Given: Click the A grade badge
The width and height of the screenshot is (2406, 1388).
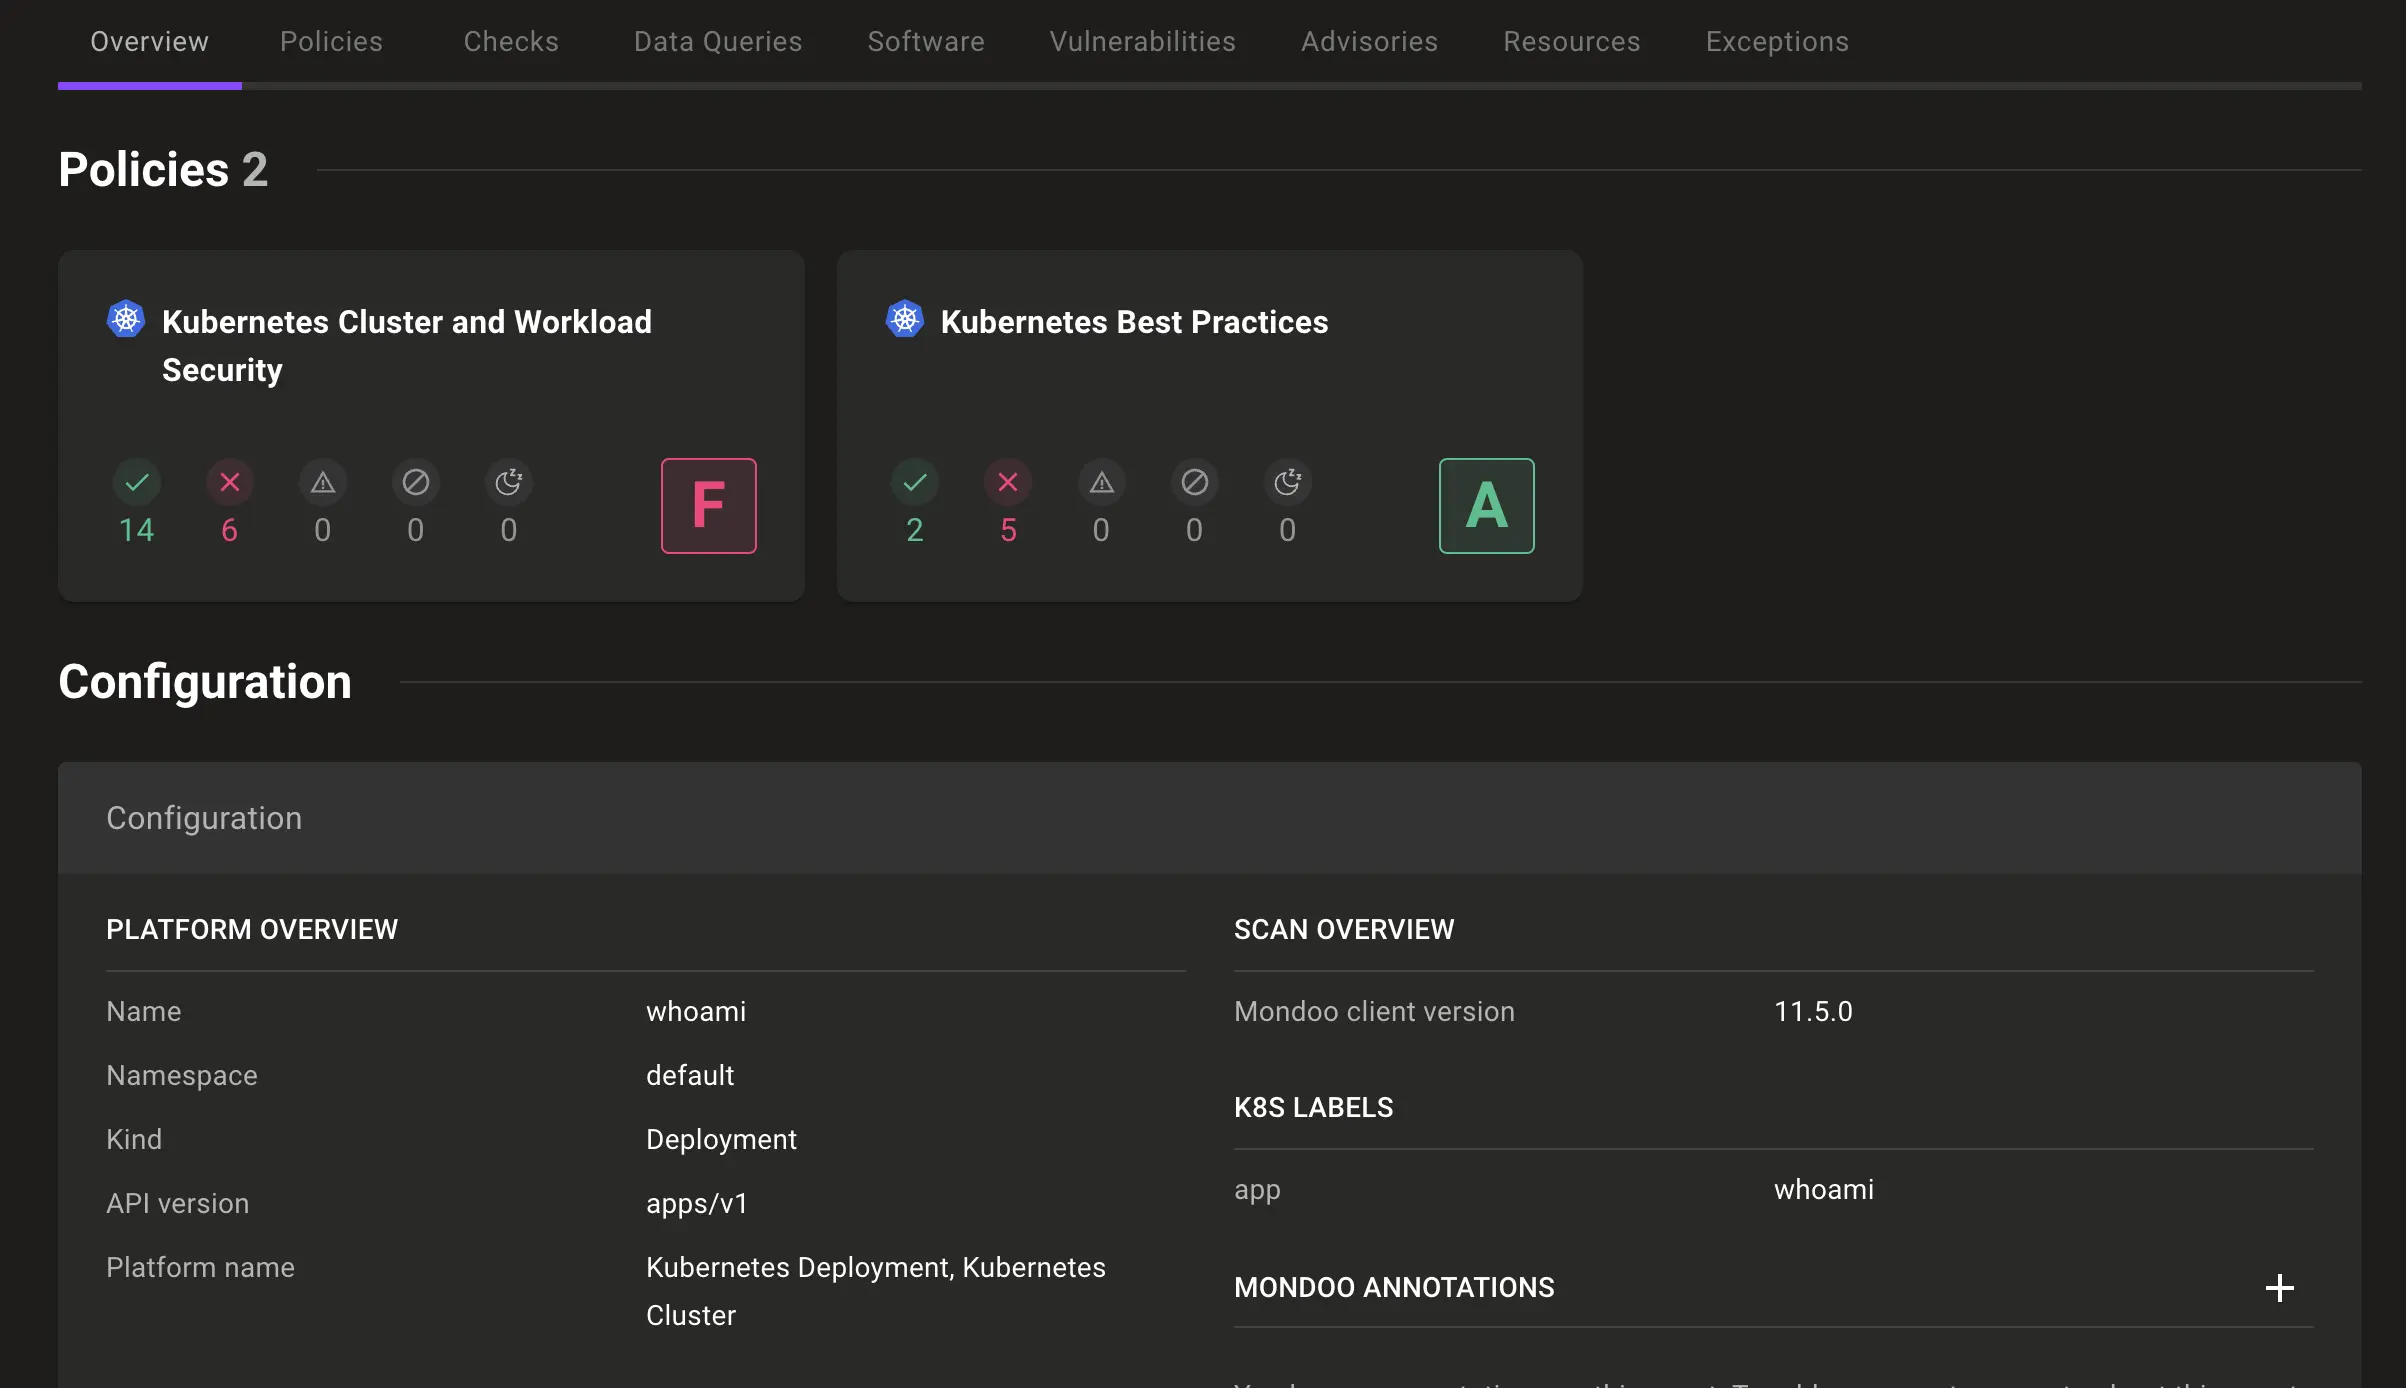Looking at the screenshot, I should point(1487,506).
